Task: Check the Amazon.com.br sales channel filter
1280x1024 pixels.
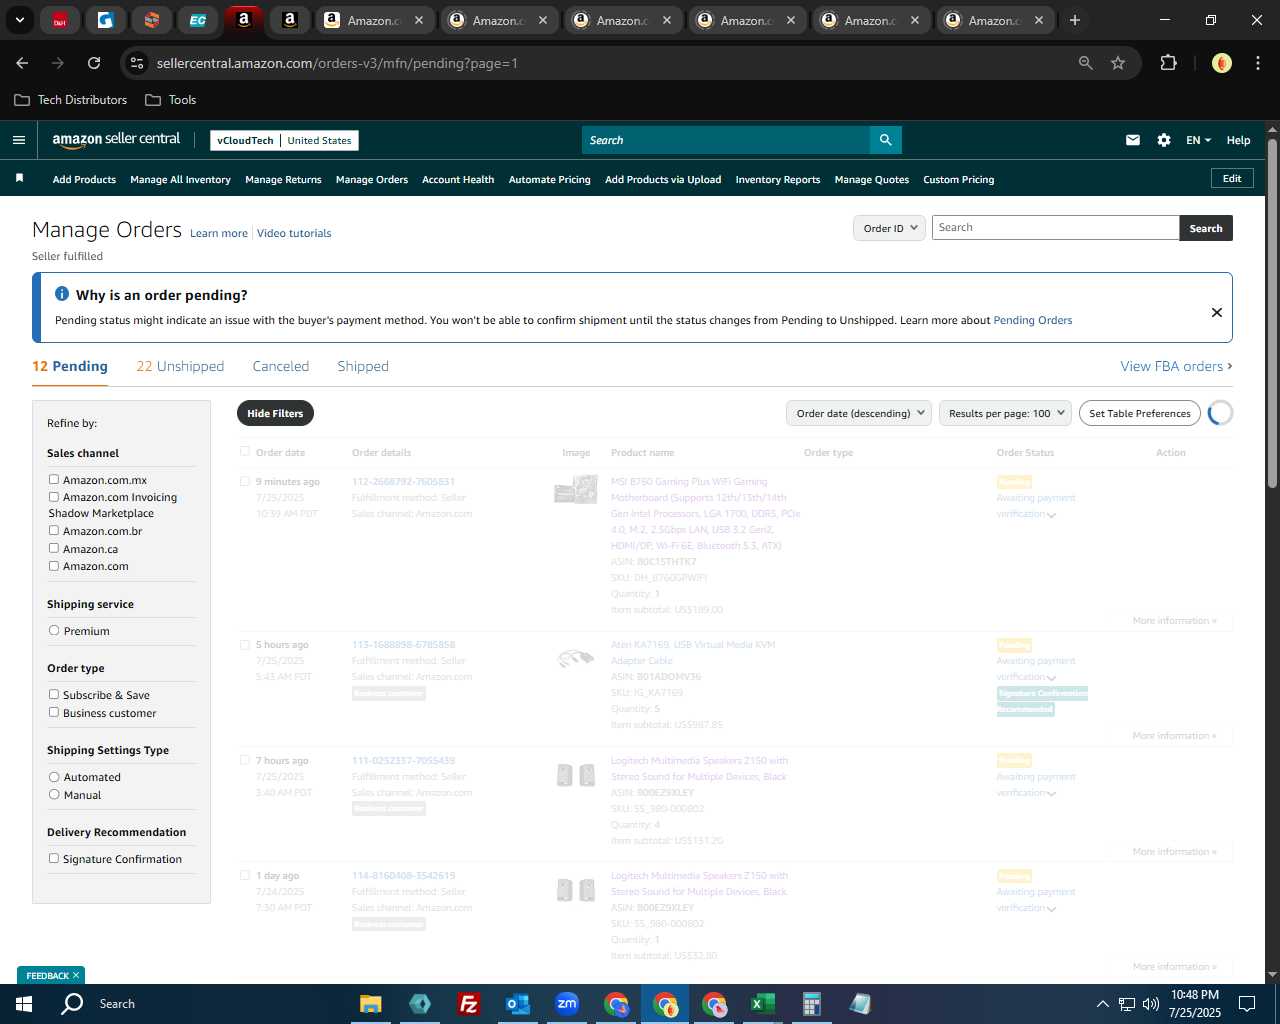Action: point(54,531)
